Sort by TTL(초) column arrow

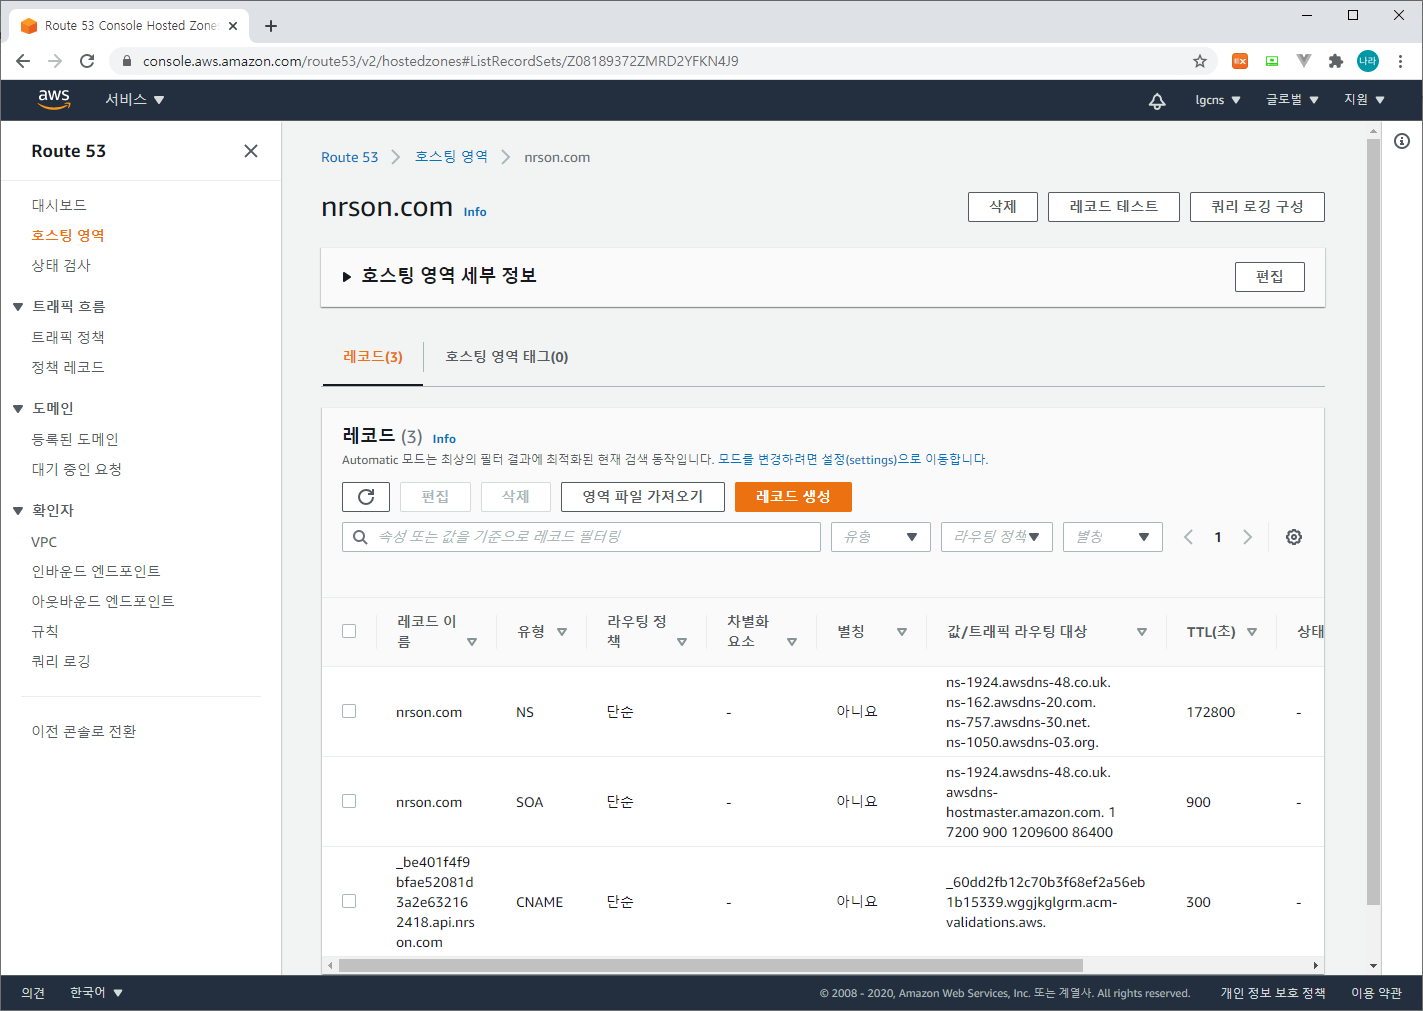(x=1252, y=632)
